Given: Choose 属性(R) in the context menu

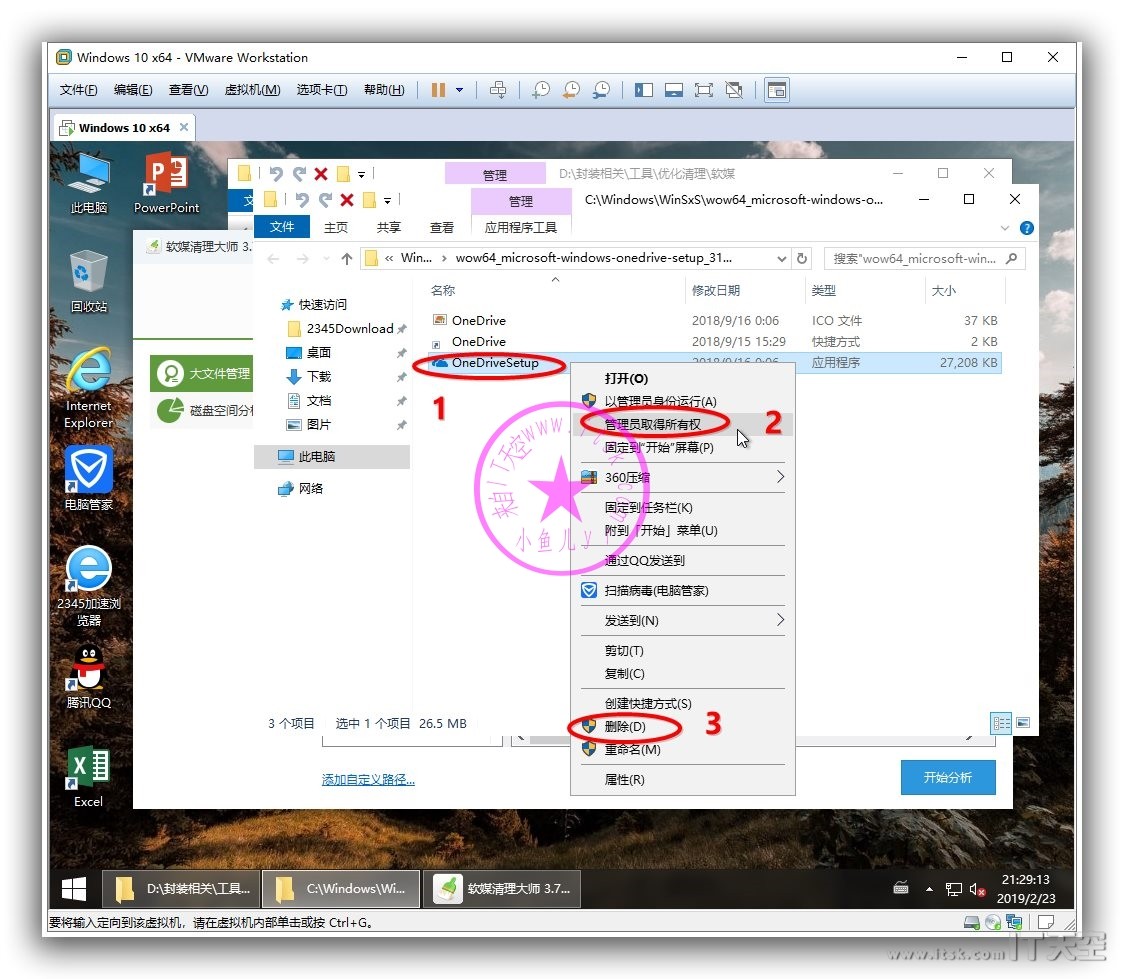Looking at the screenshot, I should 682,780.
